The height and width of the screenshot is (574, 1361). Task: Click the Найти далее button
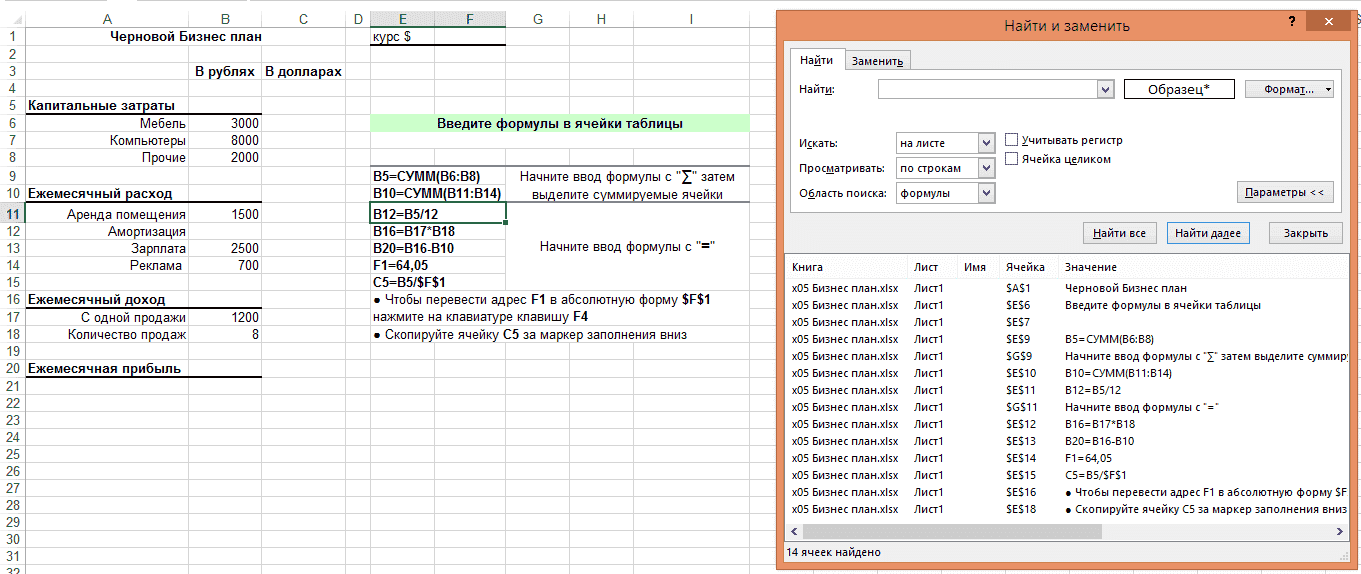click(x=1207, y=233)
